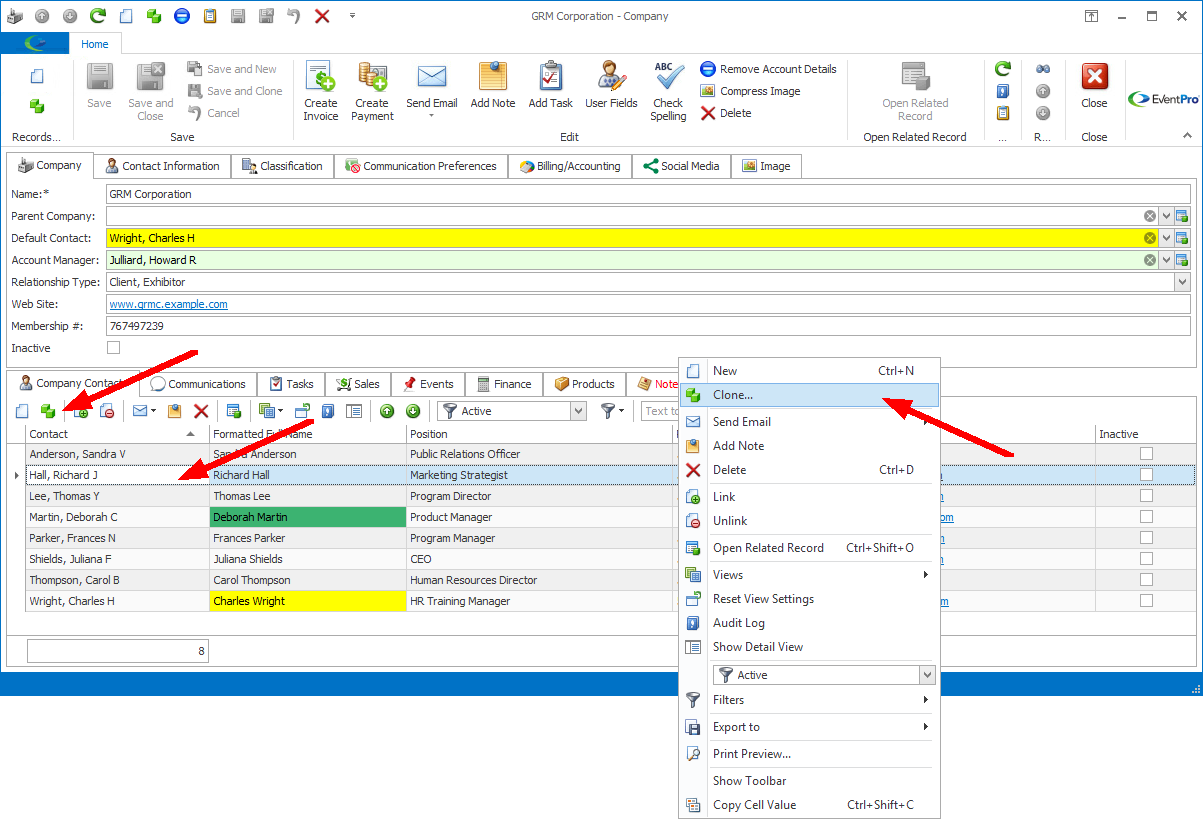Click the Membership # field

pos(648,326)
